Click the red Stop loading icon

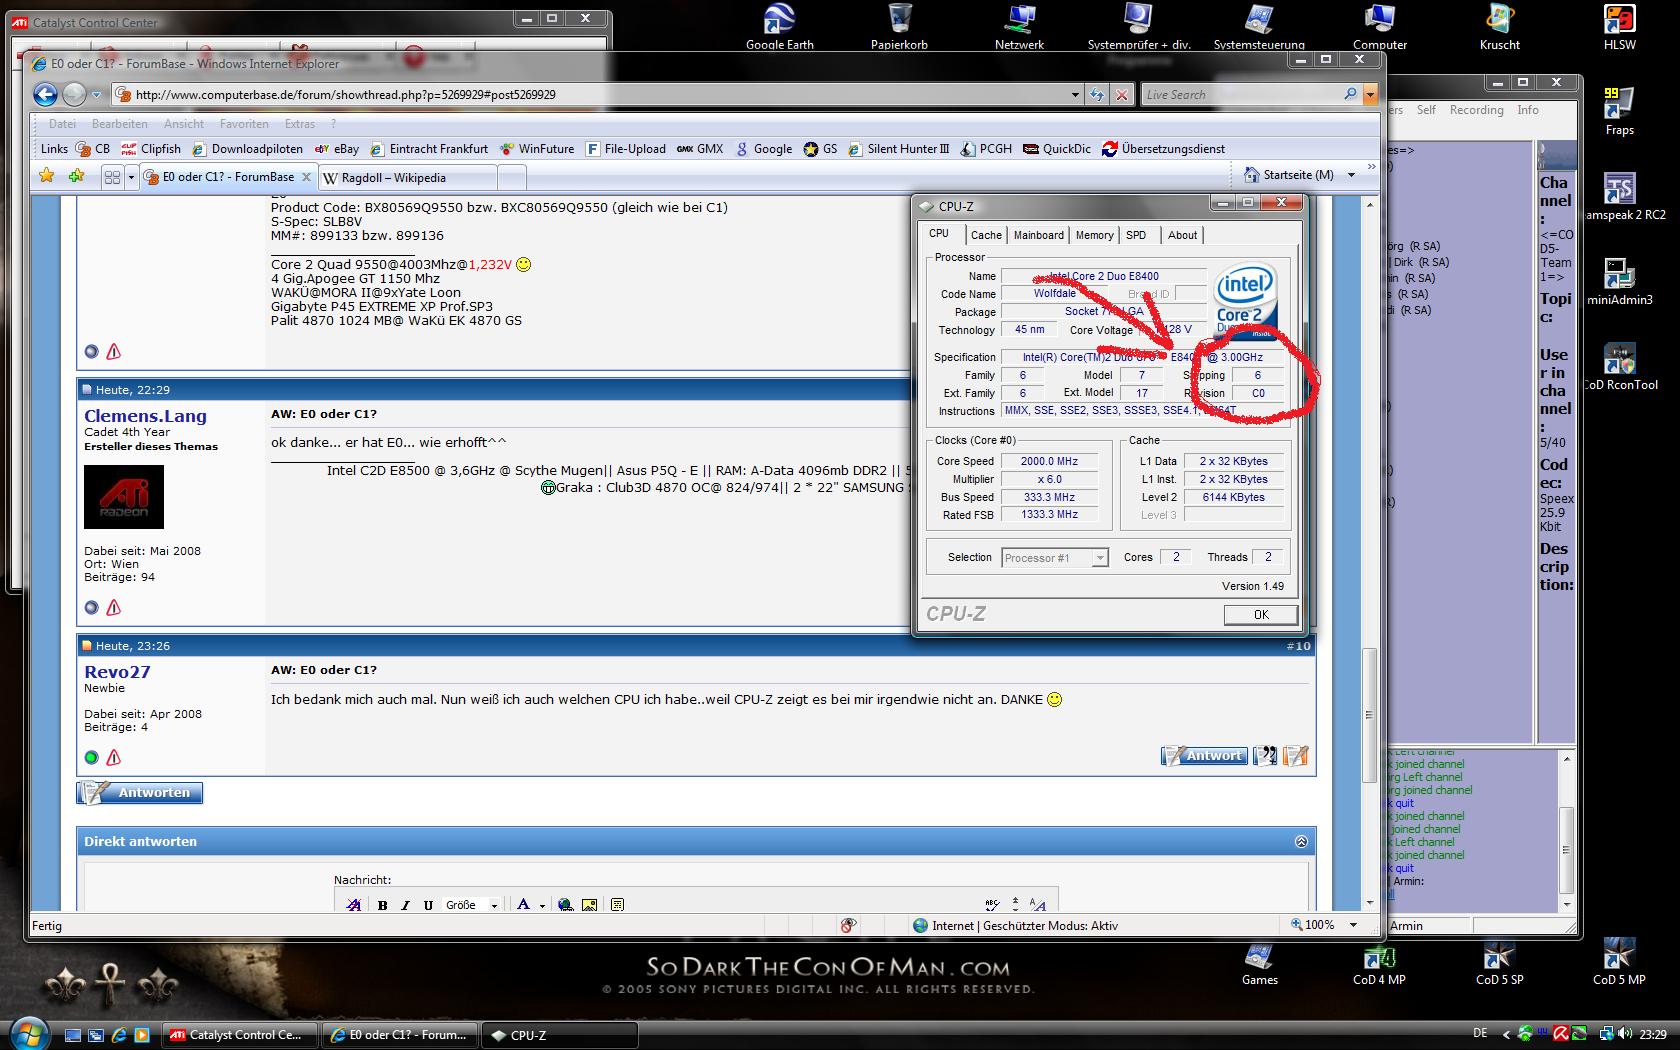pos(1122,94)
